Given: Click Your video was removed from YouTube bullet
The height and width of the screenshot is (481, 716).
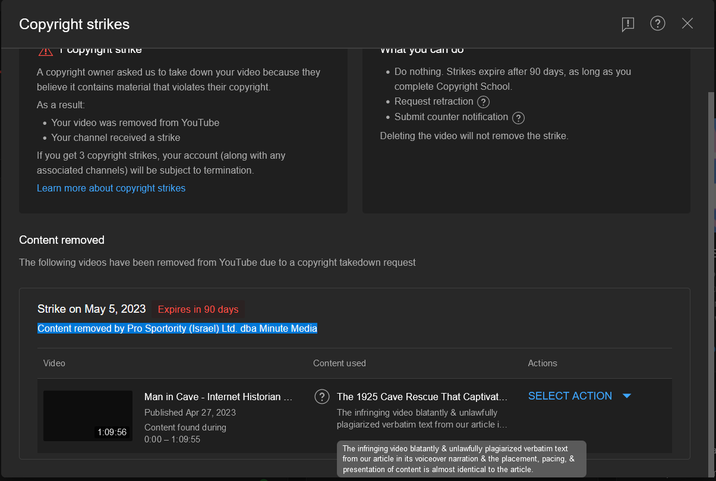Looking at the screenshot, I should click(135, 123).
